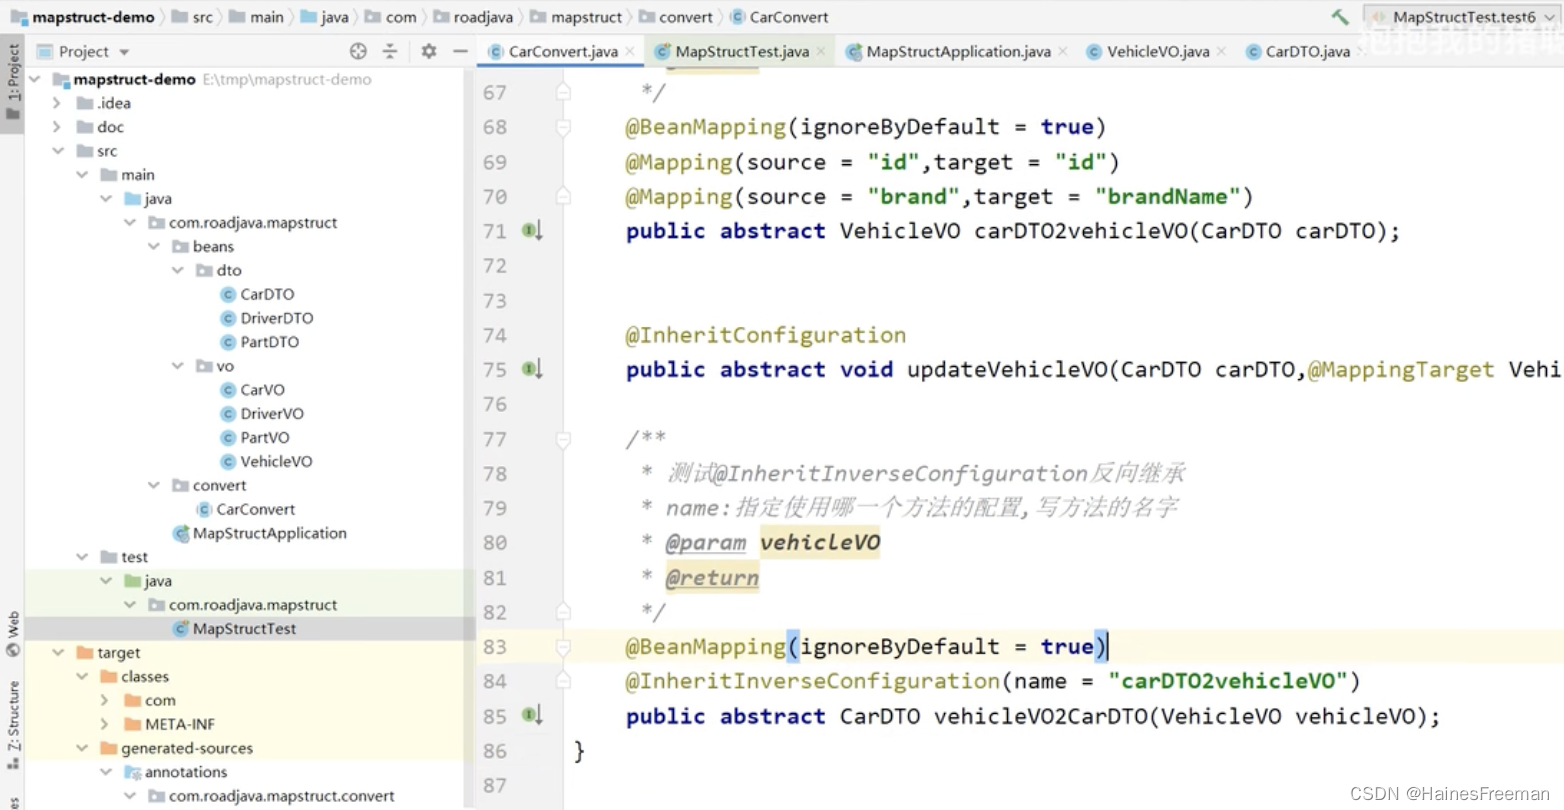1564x810 pixels.
Task: Click implemented-method gutter icon on line 85
Action: click(x=532, y=716)
